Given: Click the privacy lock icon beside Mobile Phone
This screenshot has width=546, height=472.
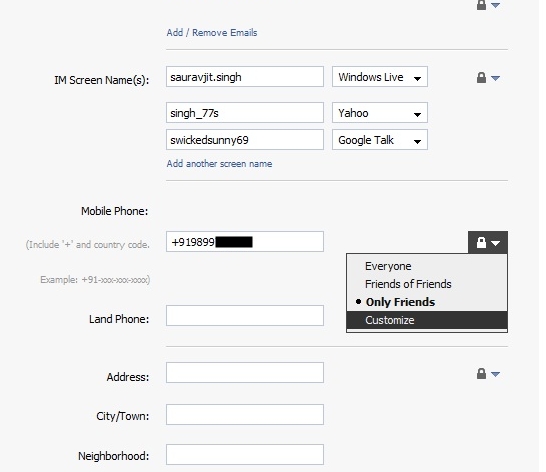Looking at the screenshot, I should point(481,242).
